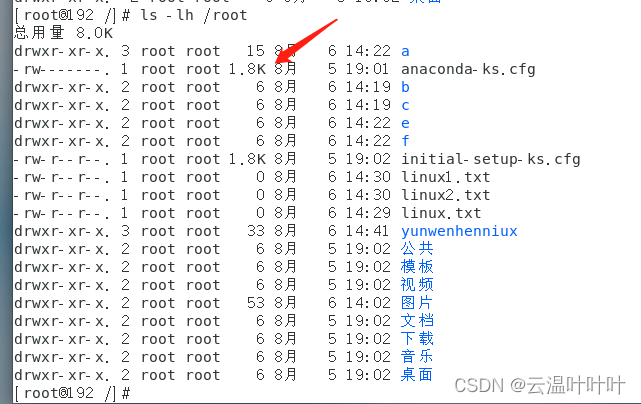The width and height of the screenshot is (641, 404).
Task: Click the directory name "c"
Action: 405,105
